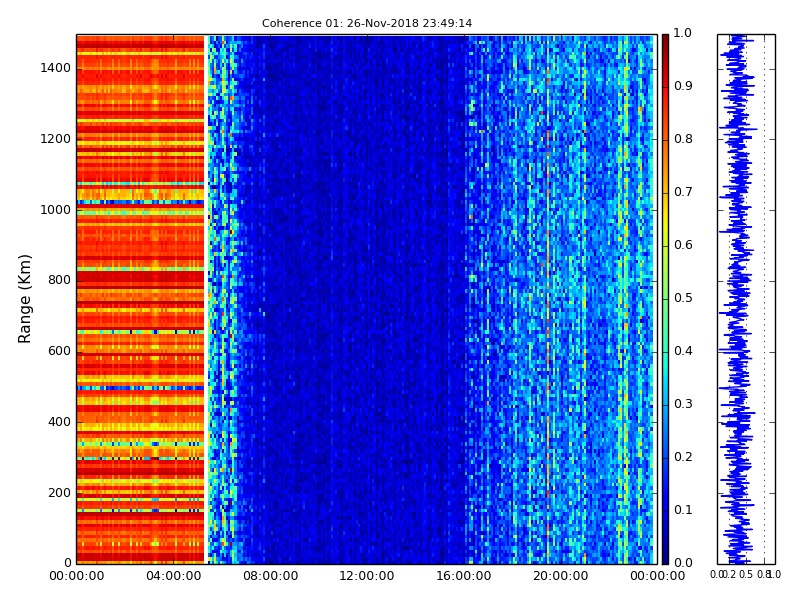Viewport: 800px width, 600px height.
Task: Click the '16:00:00' time axis label
Action: point(464,576)
